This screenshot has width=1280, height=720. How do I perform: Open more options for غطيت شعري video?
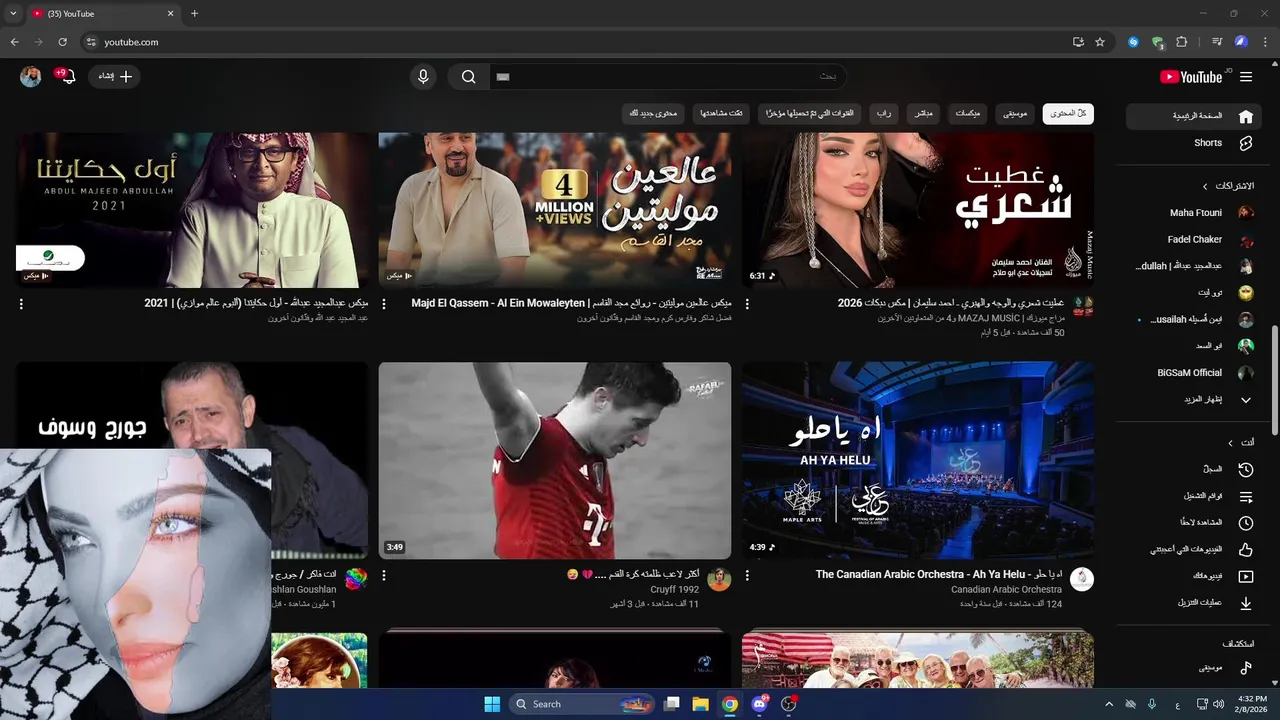[x=747, y=304]
